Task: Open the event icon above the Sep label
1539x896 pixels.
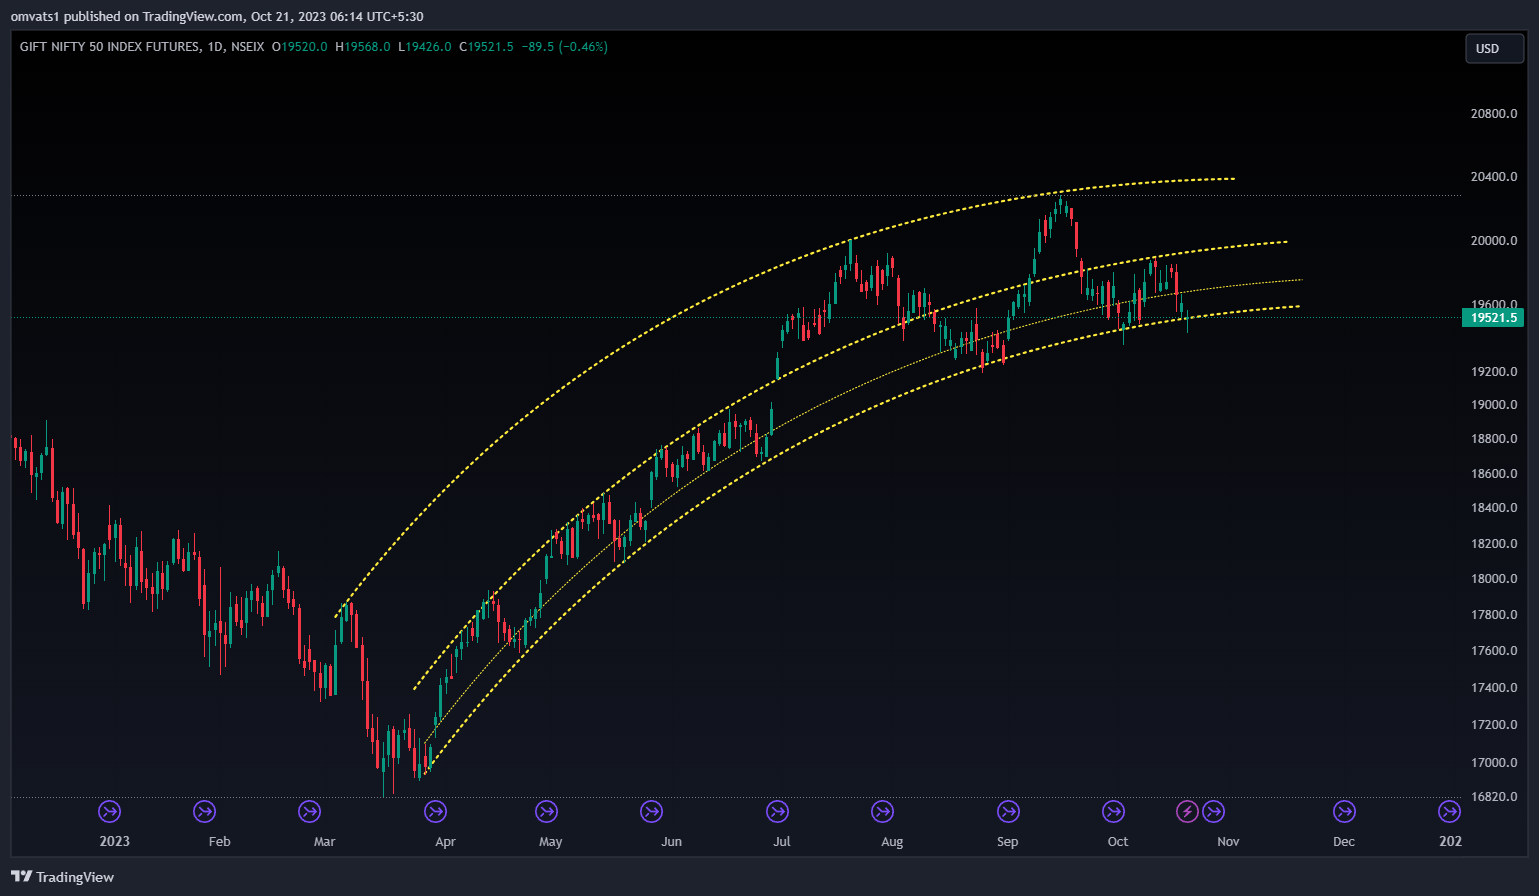Action: (x=1008, y=811)
